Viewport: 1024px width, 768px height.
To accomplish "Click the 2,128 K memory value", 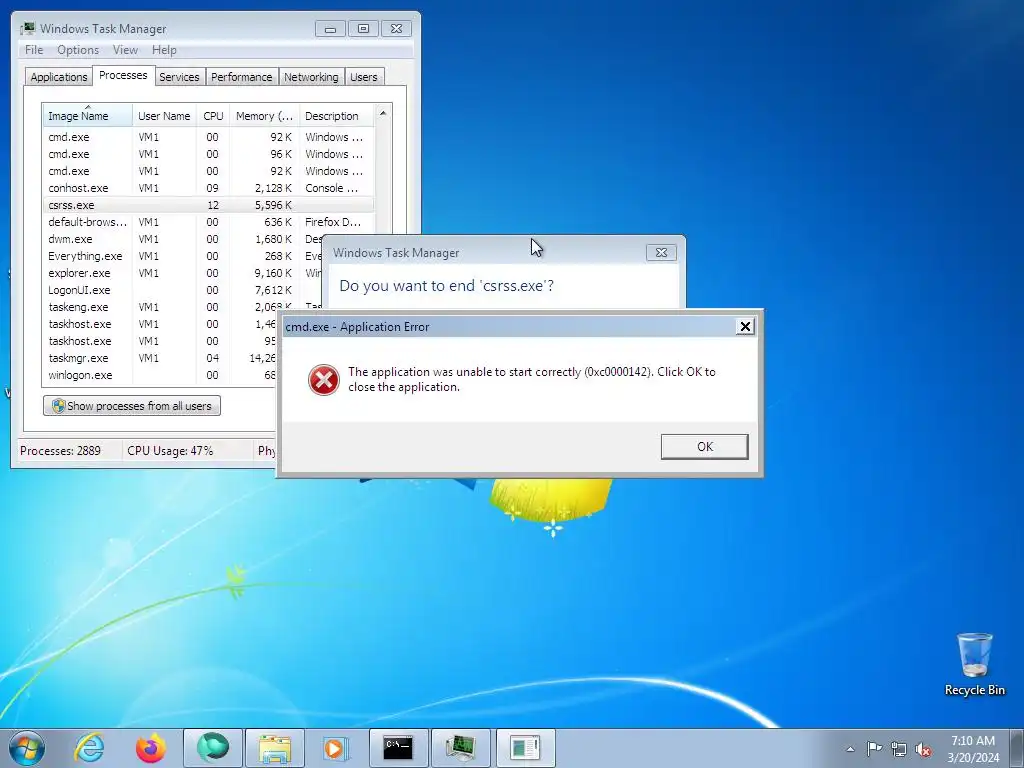I will tap(274, 188).
